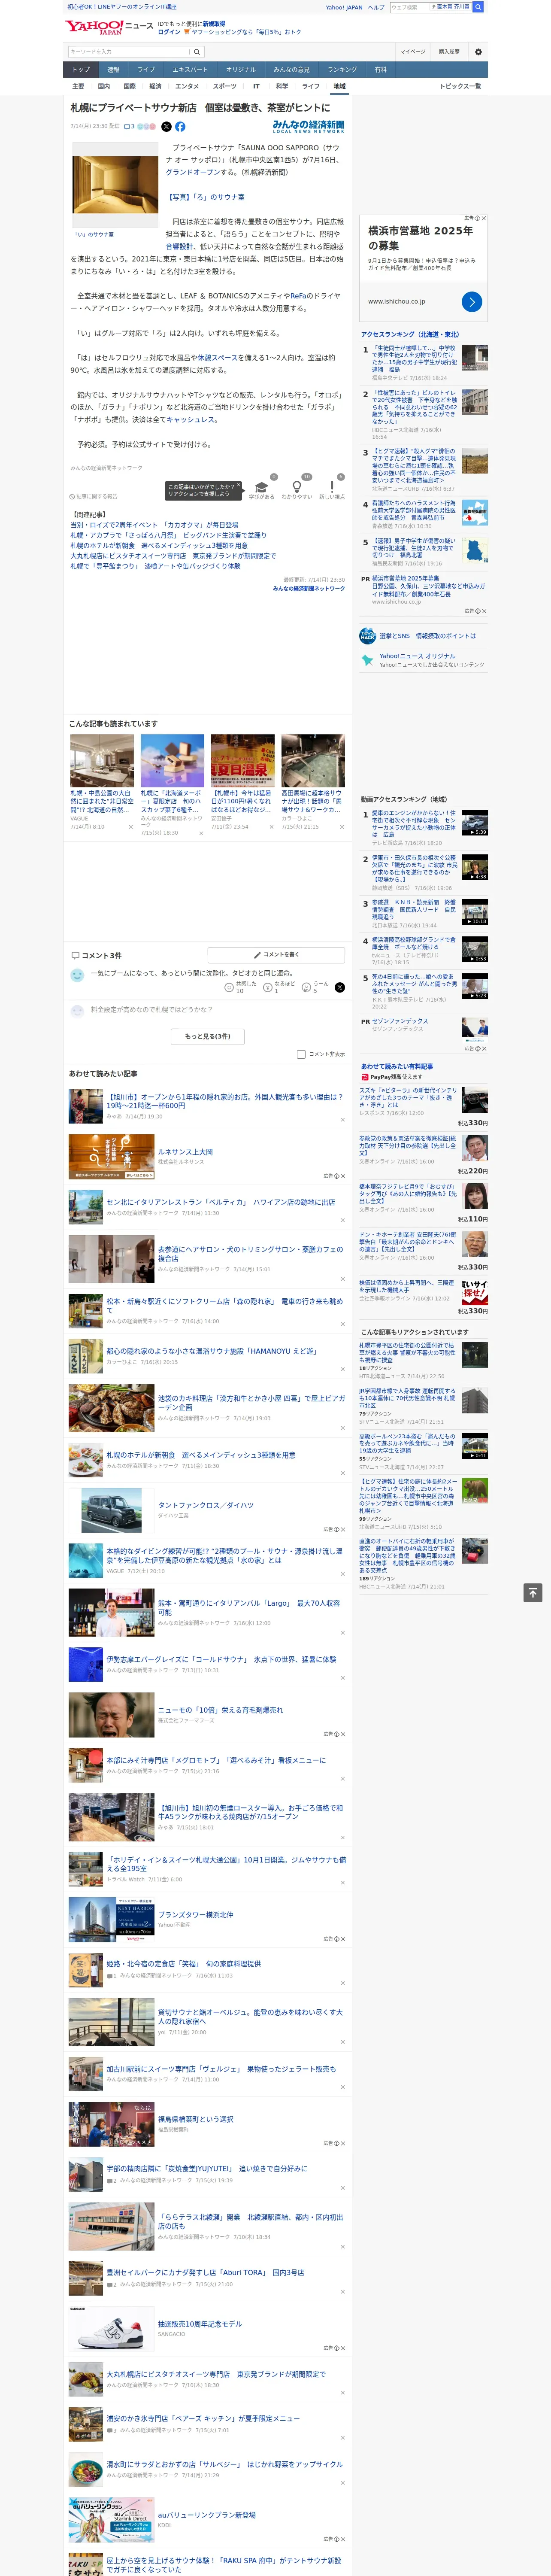Share the first comment on X

point(340,987)
